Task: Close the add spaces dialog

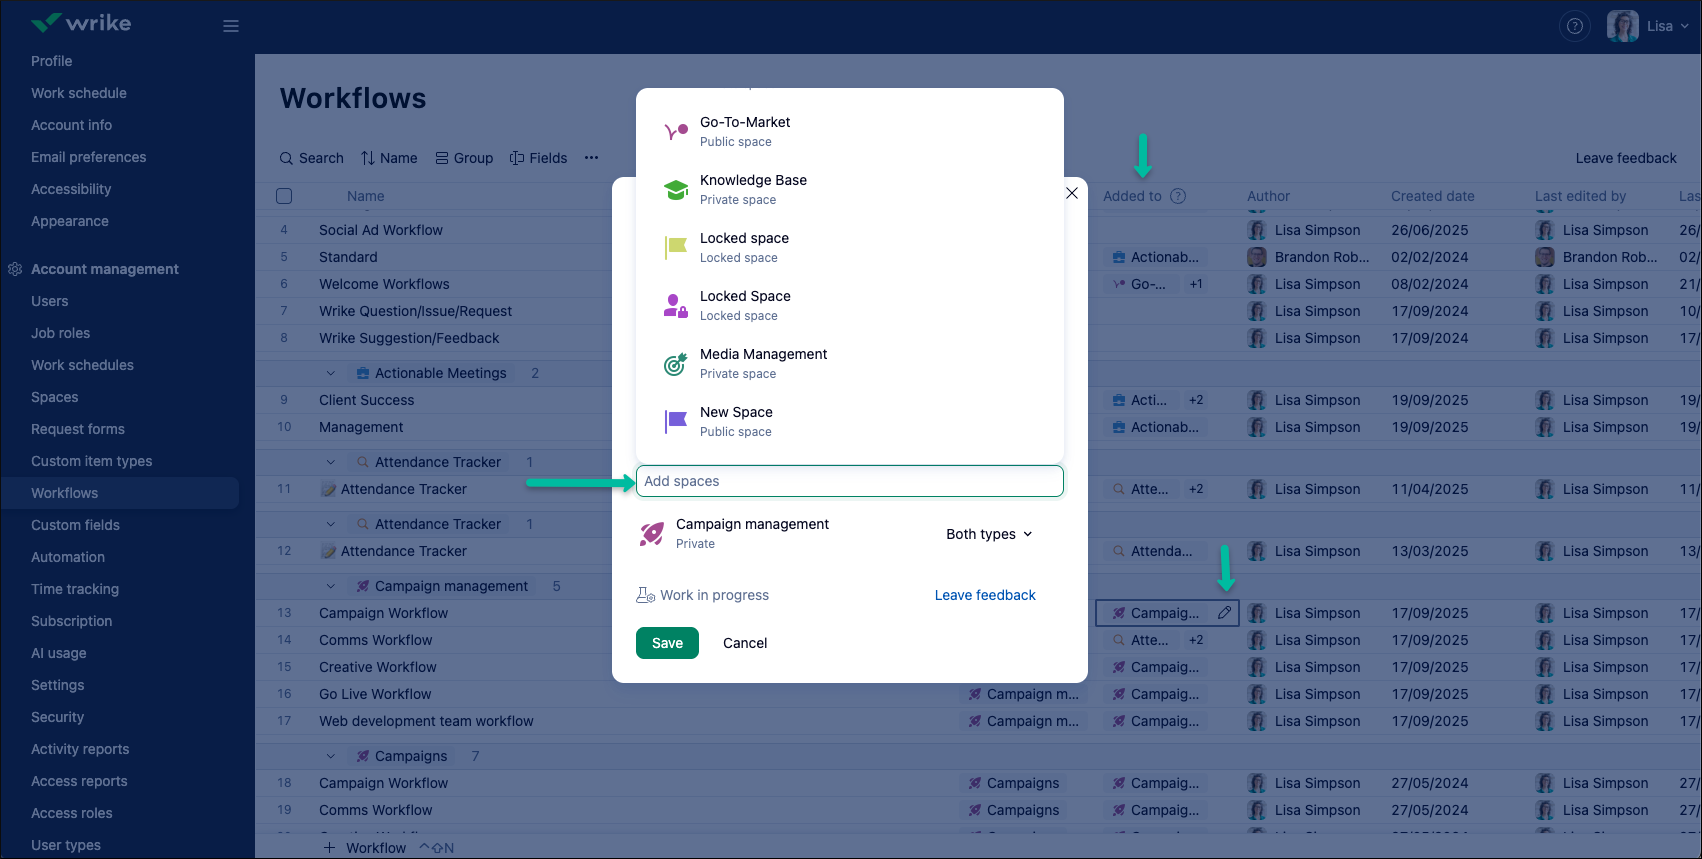Action: tap(1072, 193)
